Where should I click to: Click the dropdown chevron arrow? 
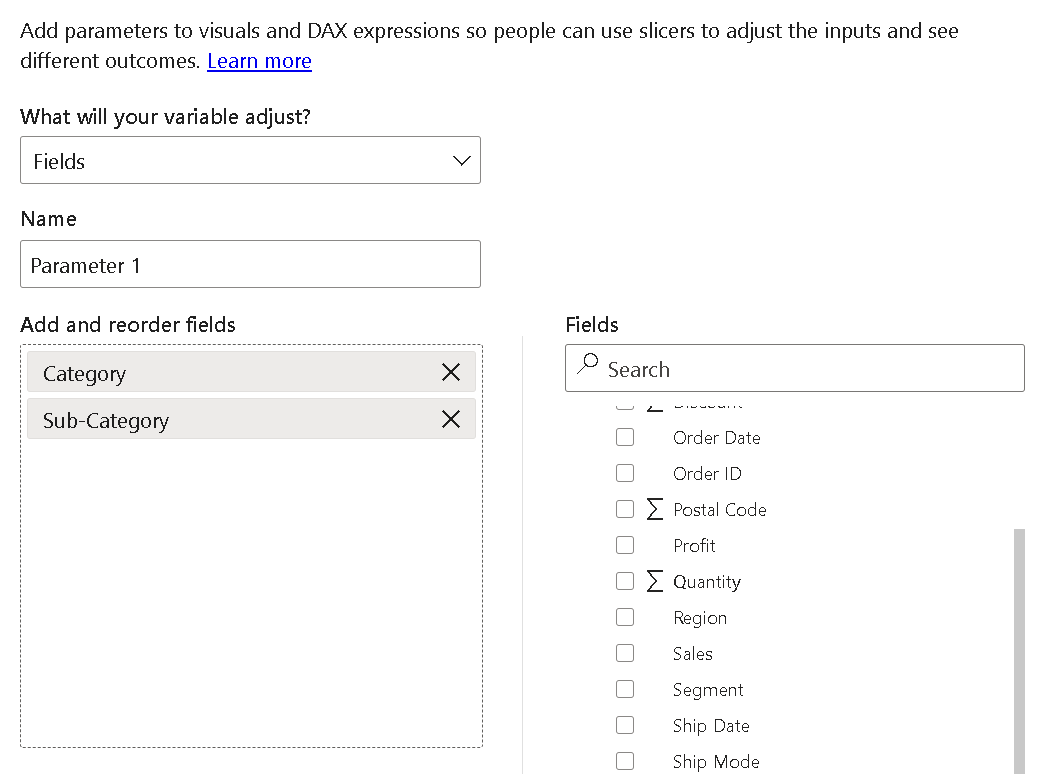pyautogui.click(x=461, y=161)
